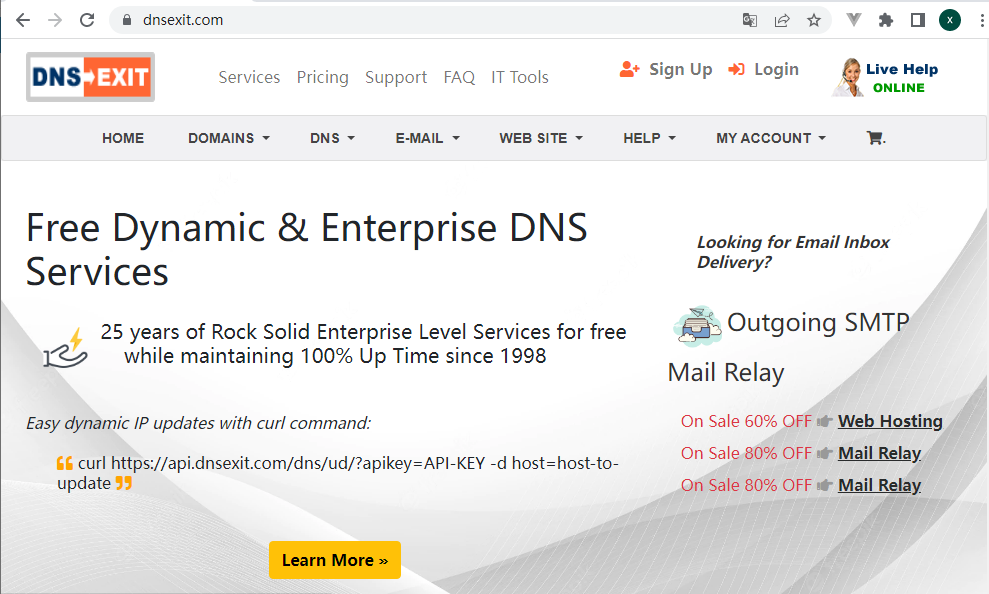This screenshot has height=594, width=989.
Task: Click the Live Help agent picture
Action: pos(848,77)
